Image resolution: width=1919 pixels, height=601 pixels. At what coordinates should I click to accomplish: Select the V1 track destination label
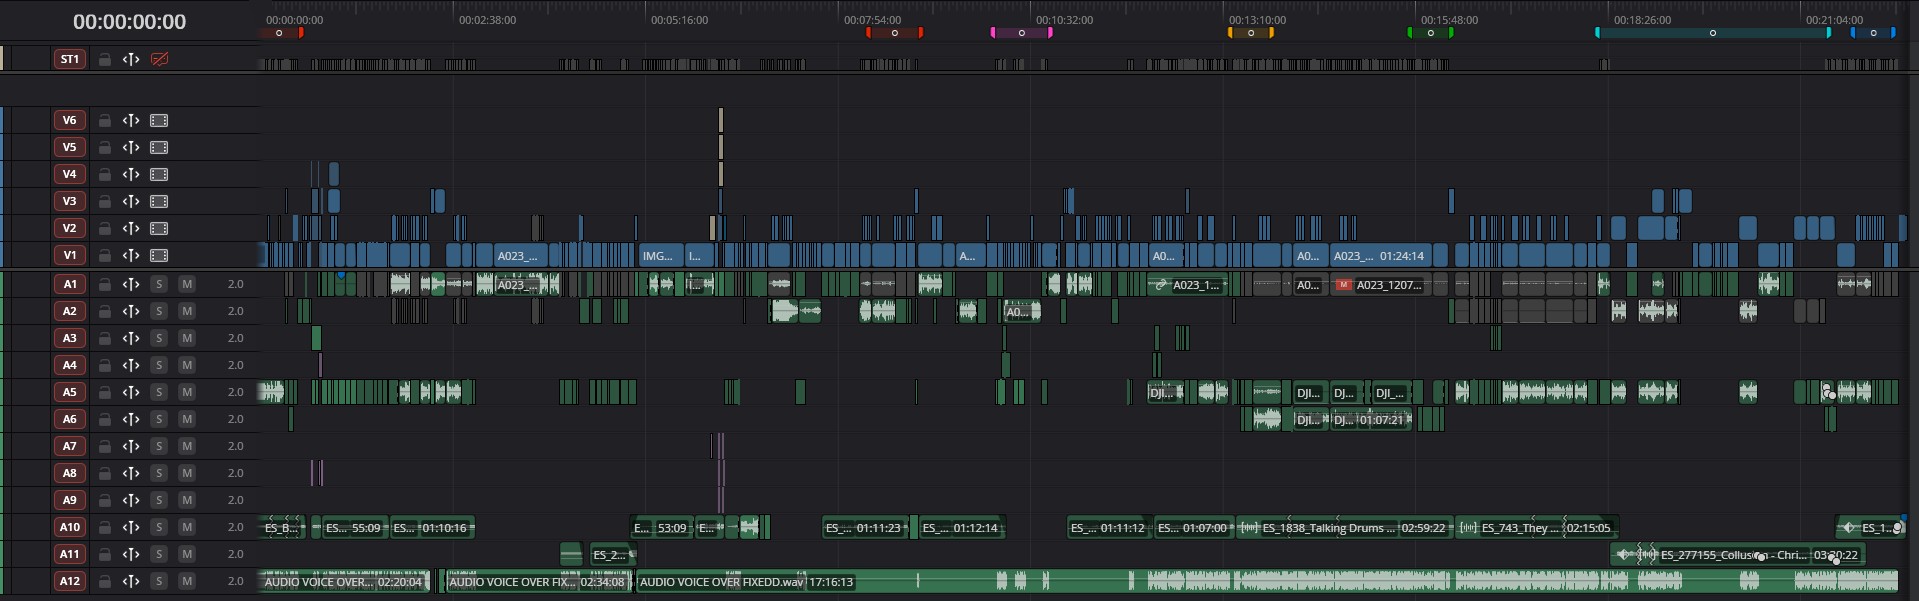(69, 255)
